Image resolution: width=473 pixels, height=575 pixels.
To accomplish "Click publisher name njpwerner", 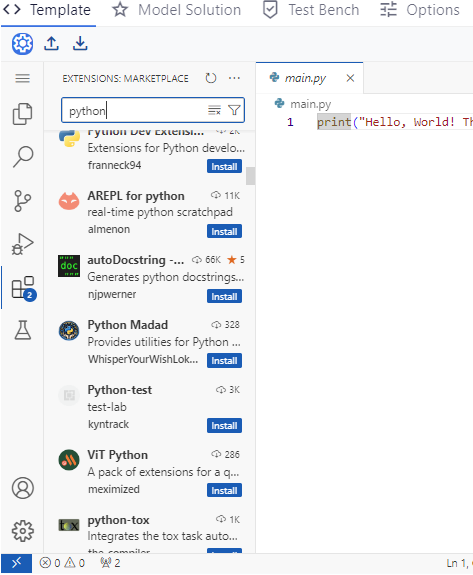I will click(112, 294).
